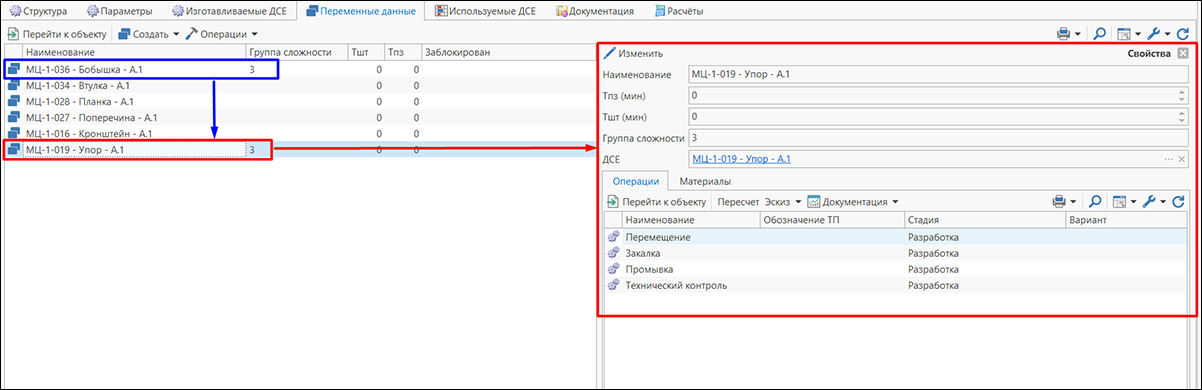Viewport: 1202px width, 390px height.
Task: Switch to the Материалы tab
Action: pos(704,181)
